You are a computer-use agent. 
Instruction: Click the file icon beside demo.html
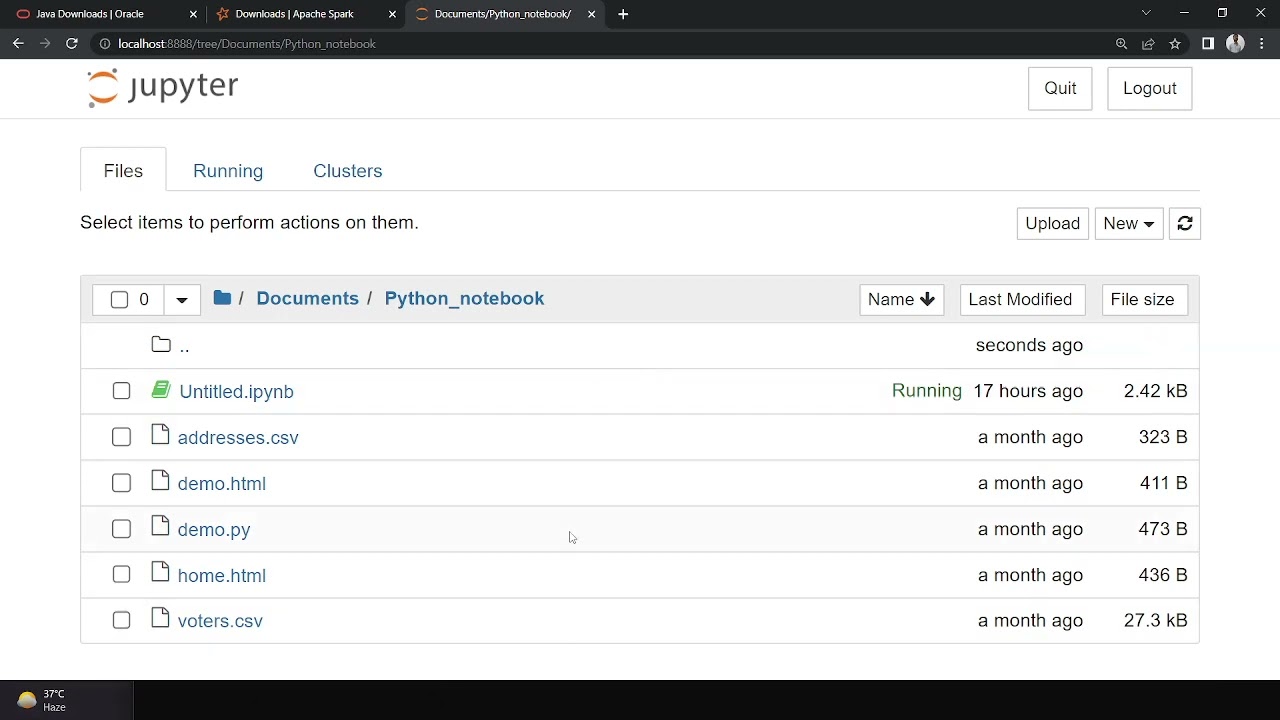tap(160, 481)
